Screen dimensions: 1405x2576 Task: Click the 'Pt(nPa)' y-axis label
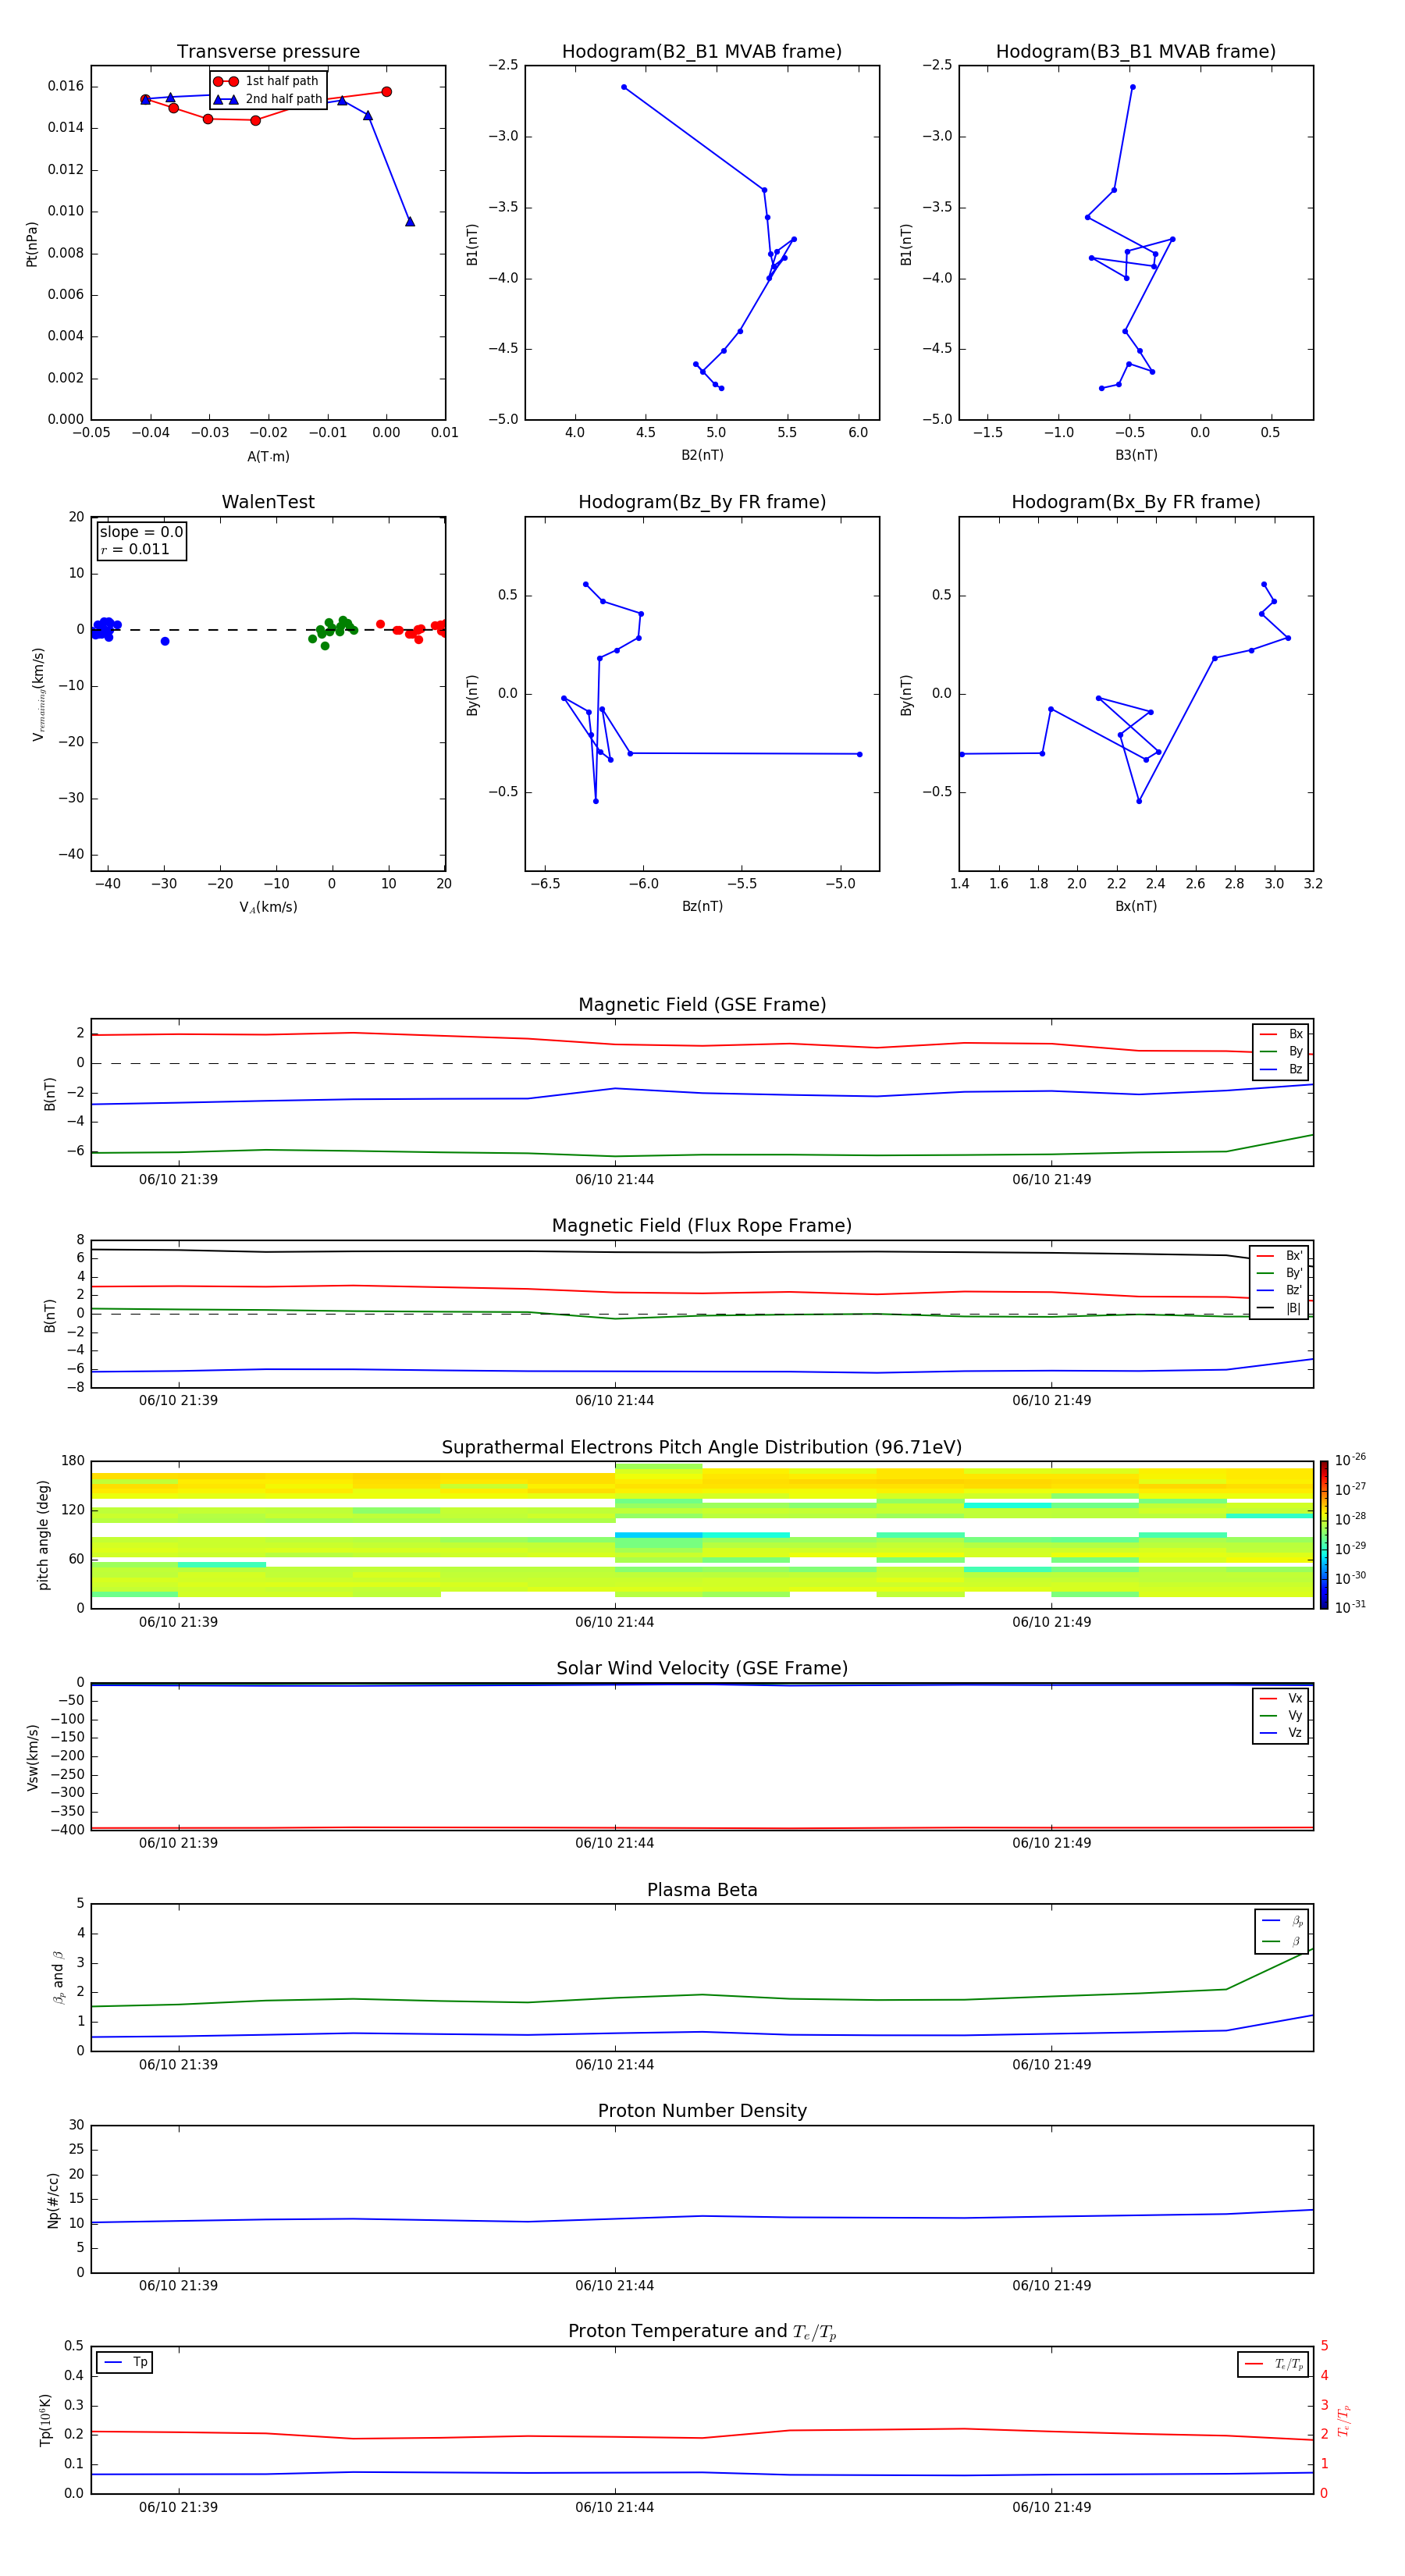click(x=32, y=244)
